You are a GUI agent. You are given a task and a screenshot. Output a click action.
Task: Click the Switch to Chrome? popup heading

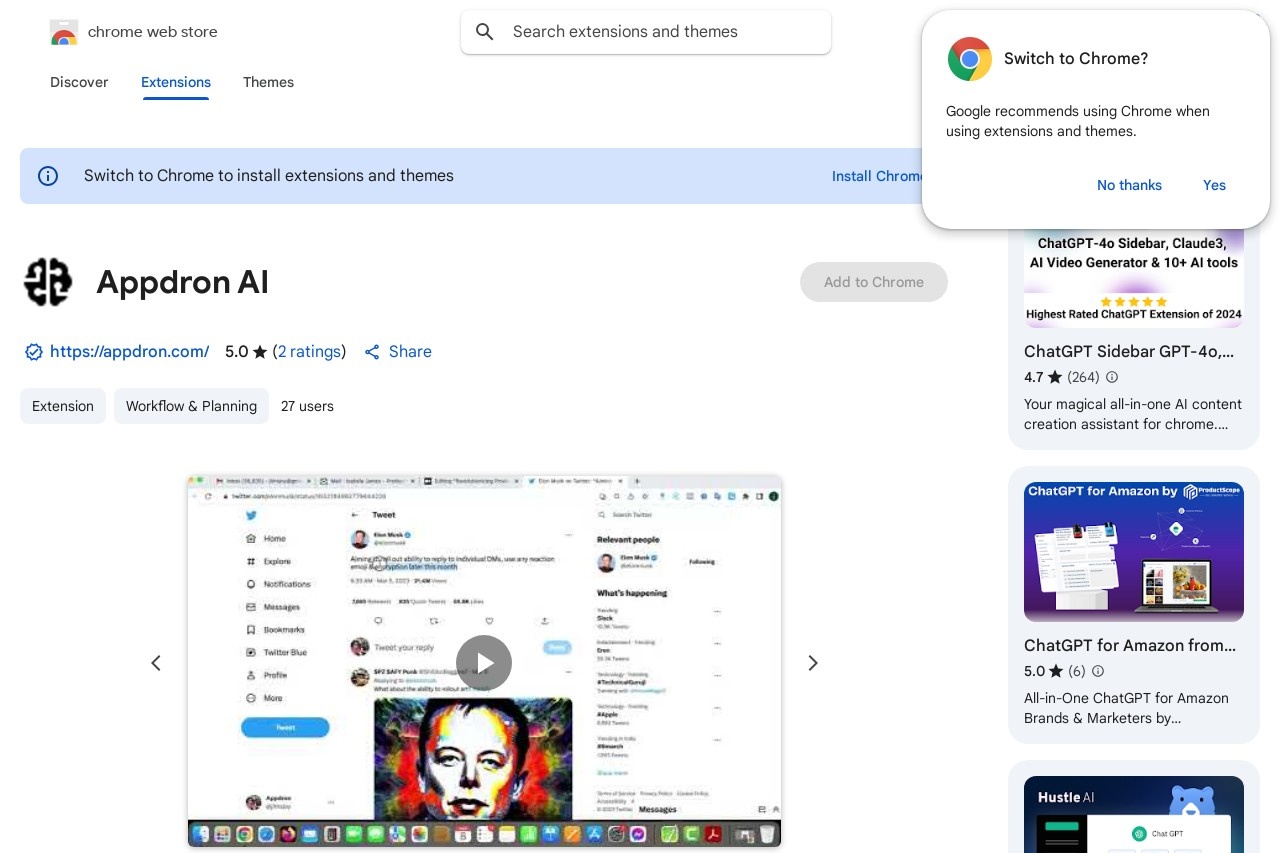coord(1076,59)
